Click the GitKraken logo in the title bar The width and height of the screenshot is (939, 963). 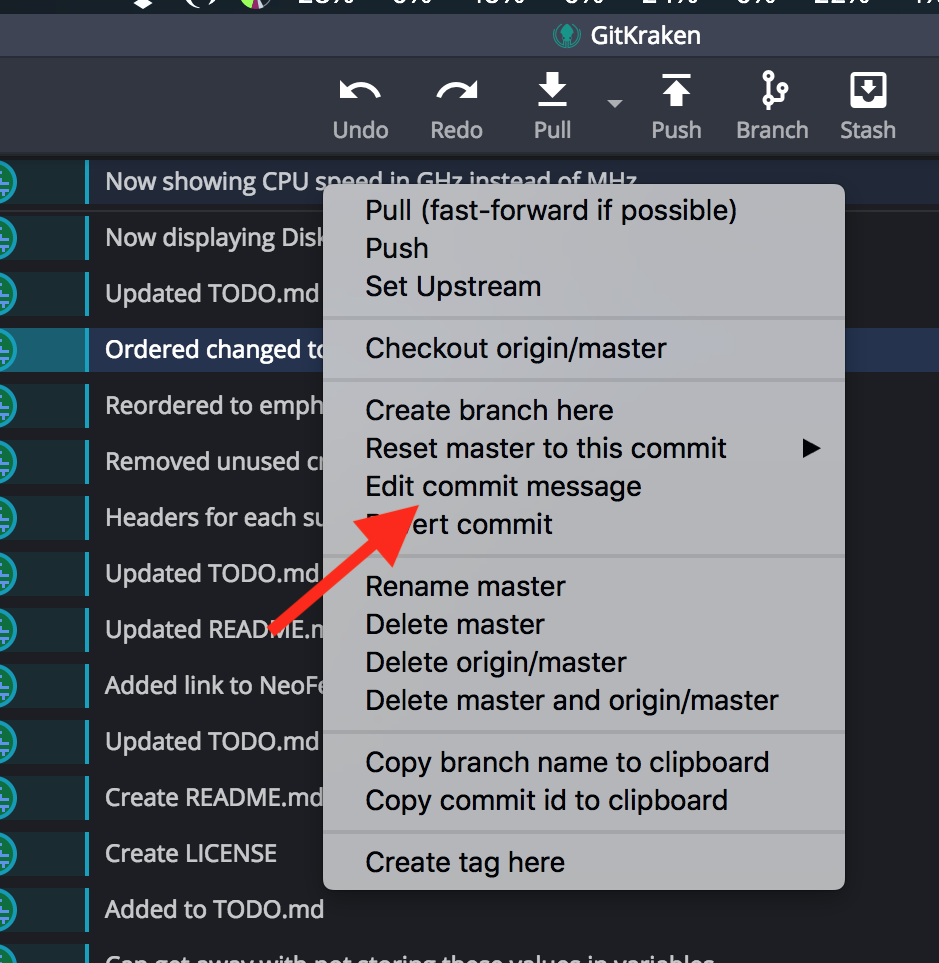[566, 35]
